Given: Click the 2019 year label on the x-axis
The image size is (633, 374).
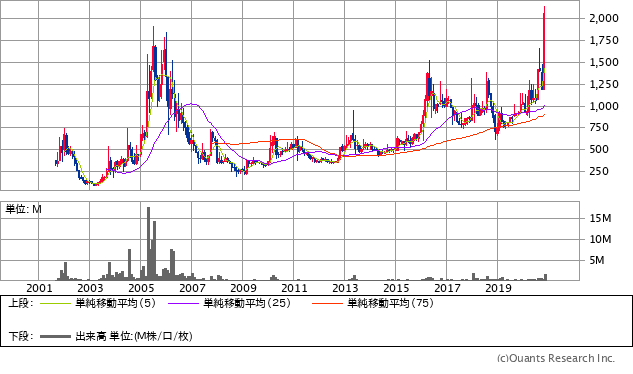Looking at the screenshot, I should 498,288.
